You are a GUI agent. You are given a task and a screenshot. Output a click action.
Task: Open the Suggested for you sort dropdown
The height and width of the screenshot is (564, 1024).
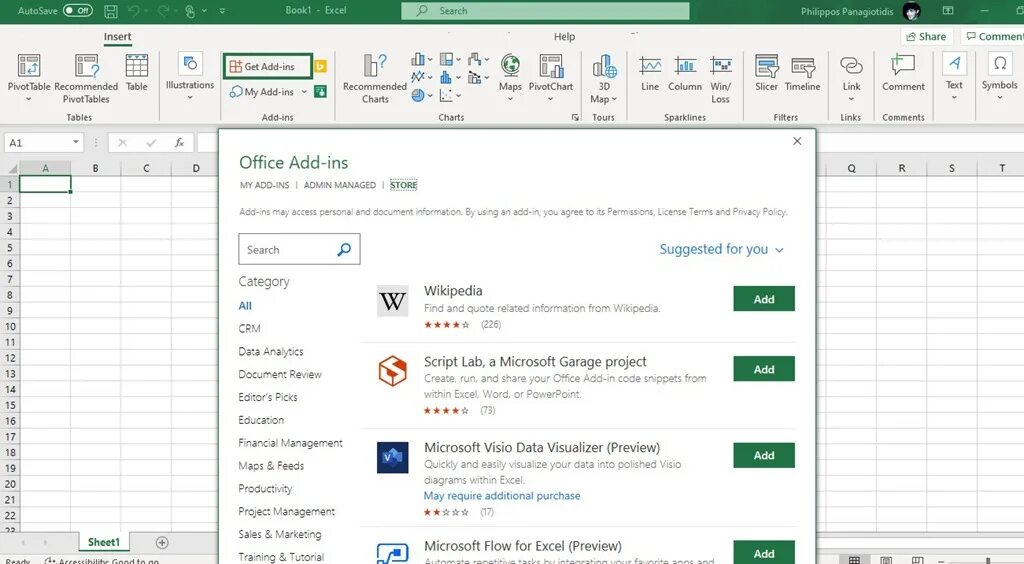pos(721,249)
